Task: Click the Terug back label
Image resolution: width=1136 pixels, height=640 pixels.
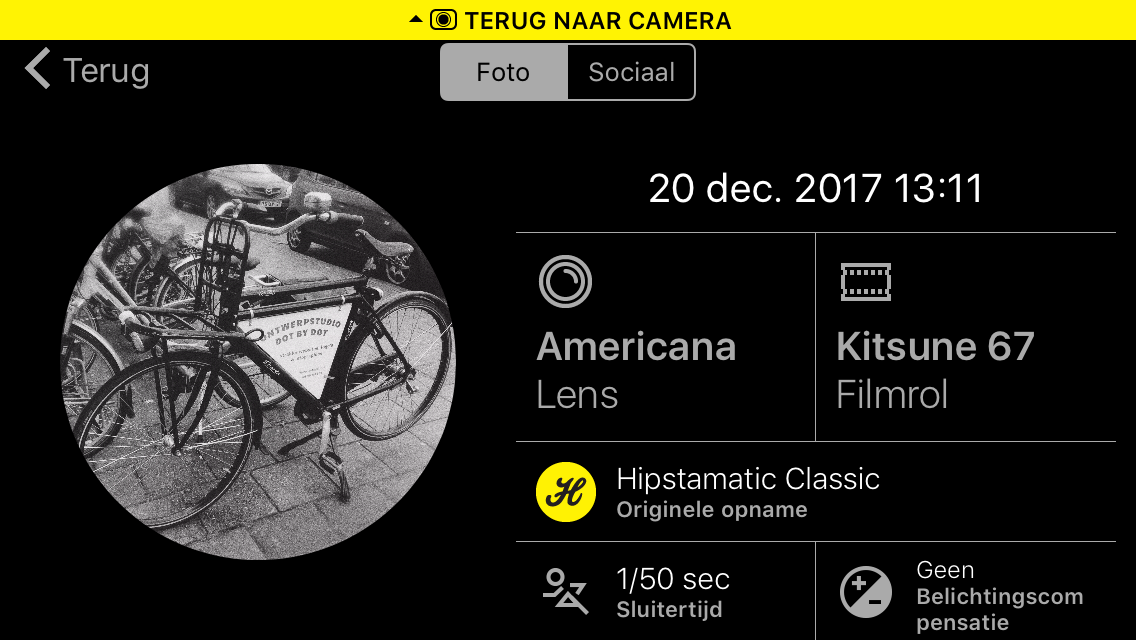Action: point(106,70)
